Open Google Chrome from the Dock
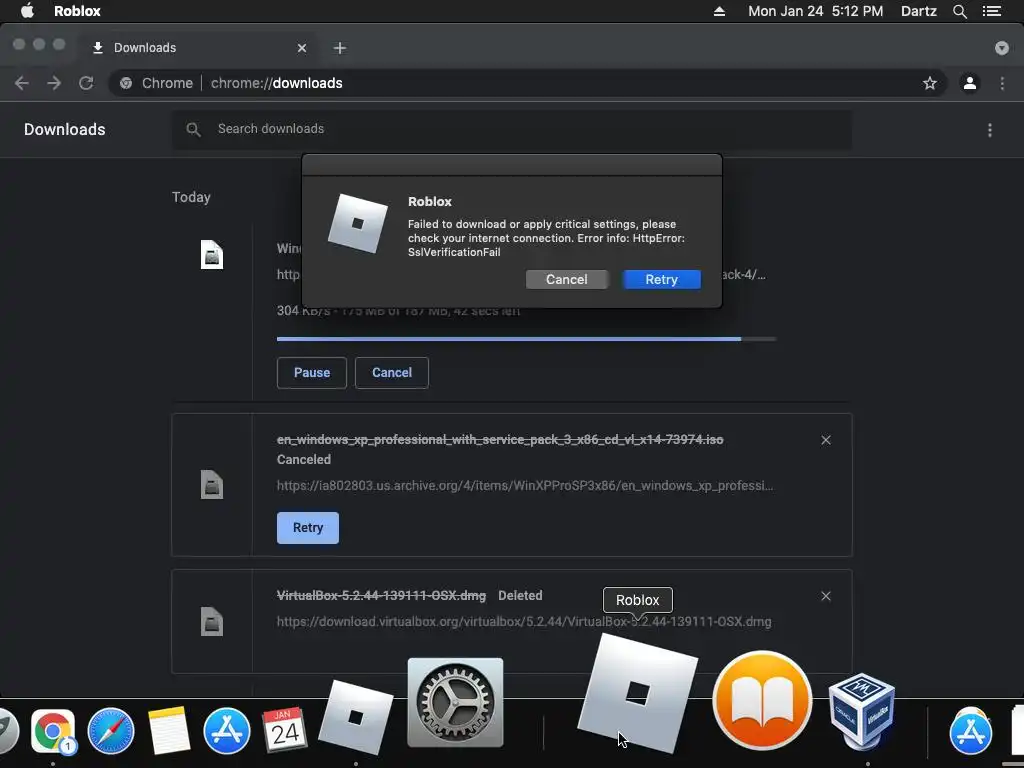The height and width of the screenshot is (768, 1024). pyautogui.click(x=53, y=731)
